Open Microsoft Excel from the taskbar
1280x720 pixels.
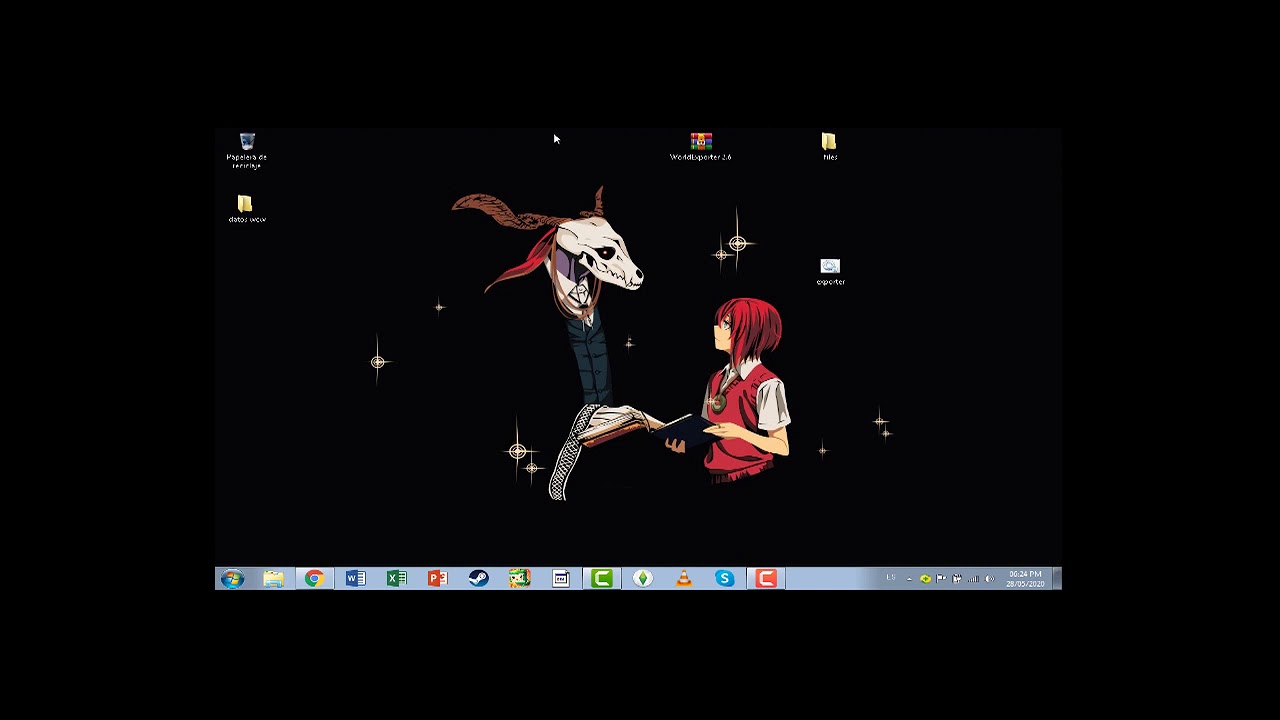(x=396, y=579)
